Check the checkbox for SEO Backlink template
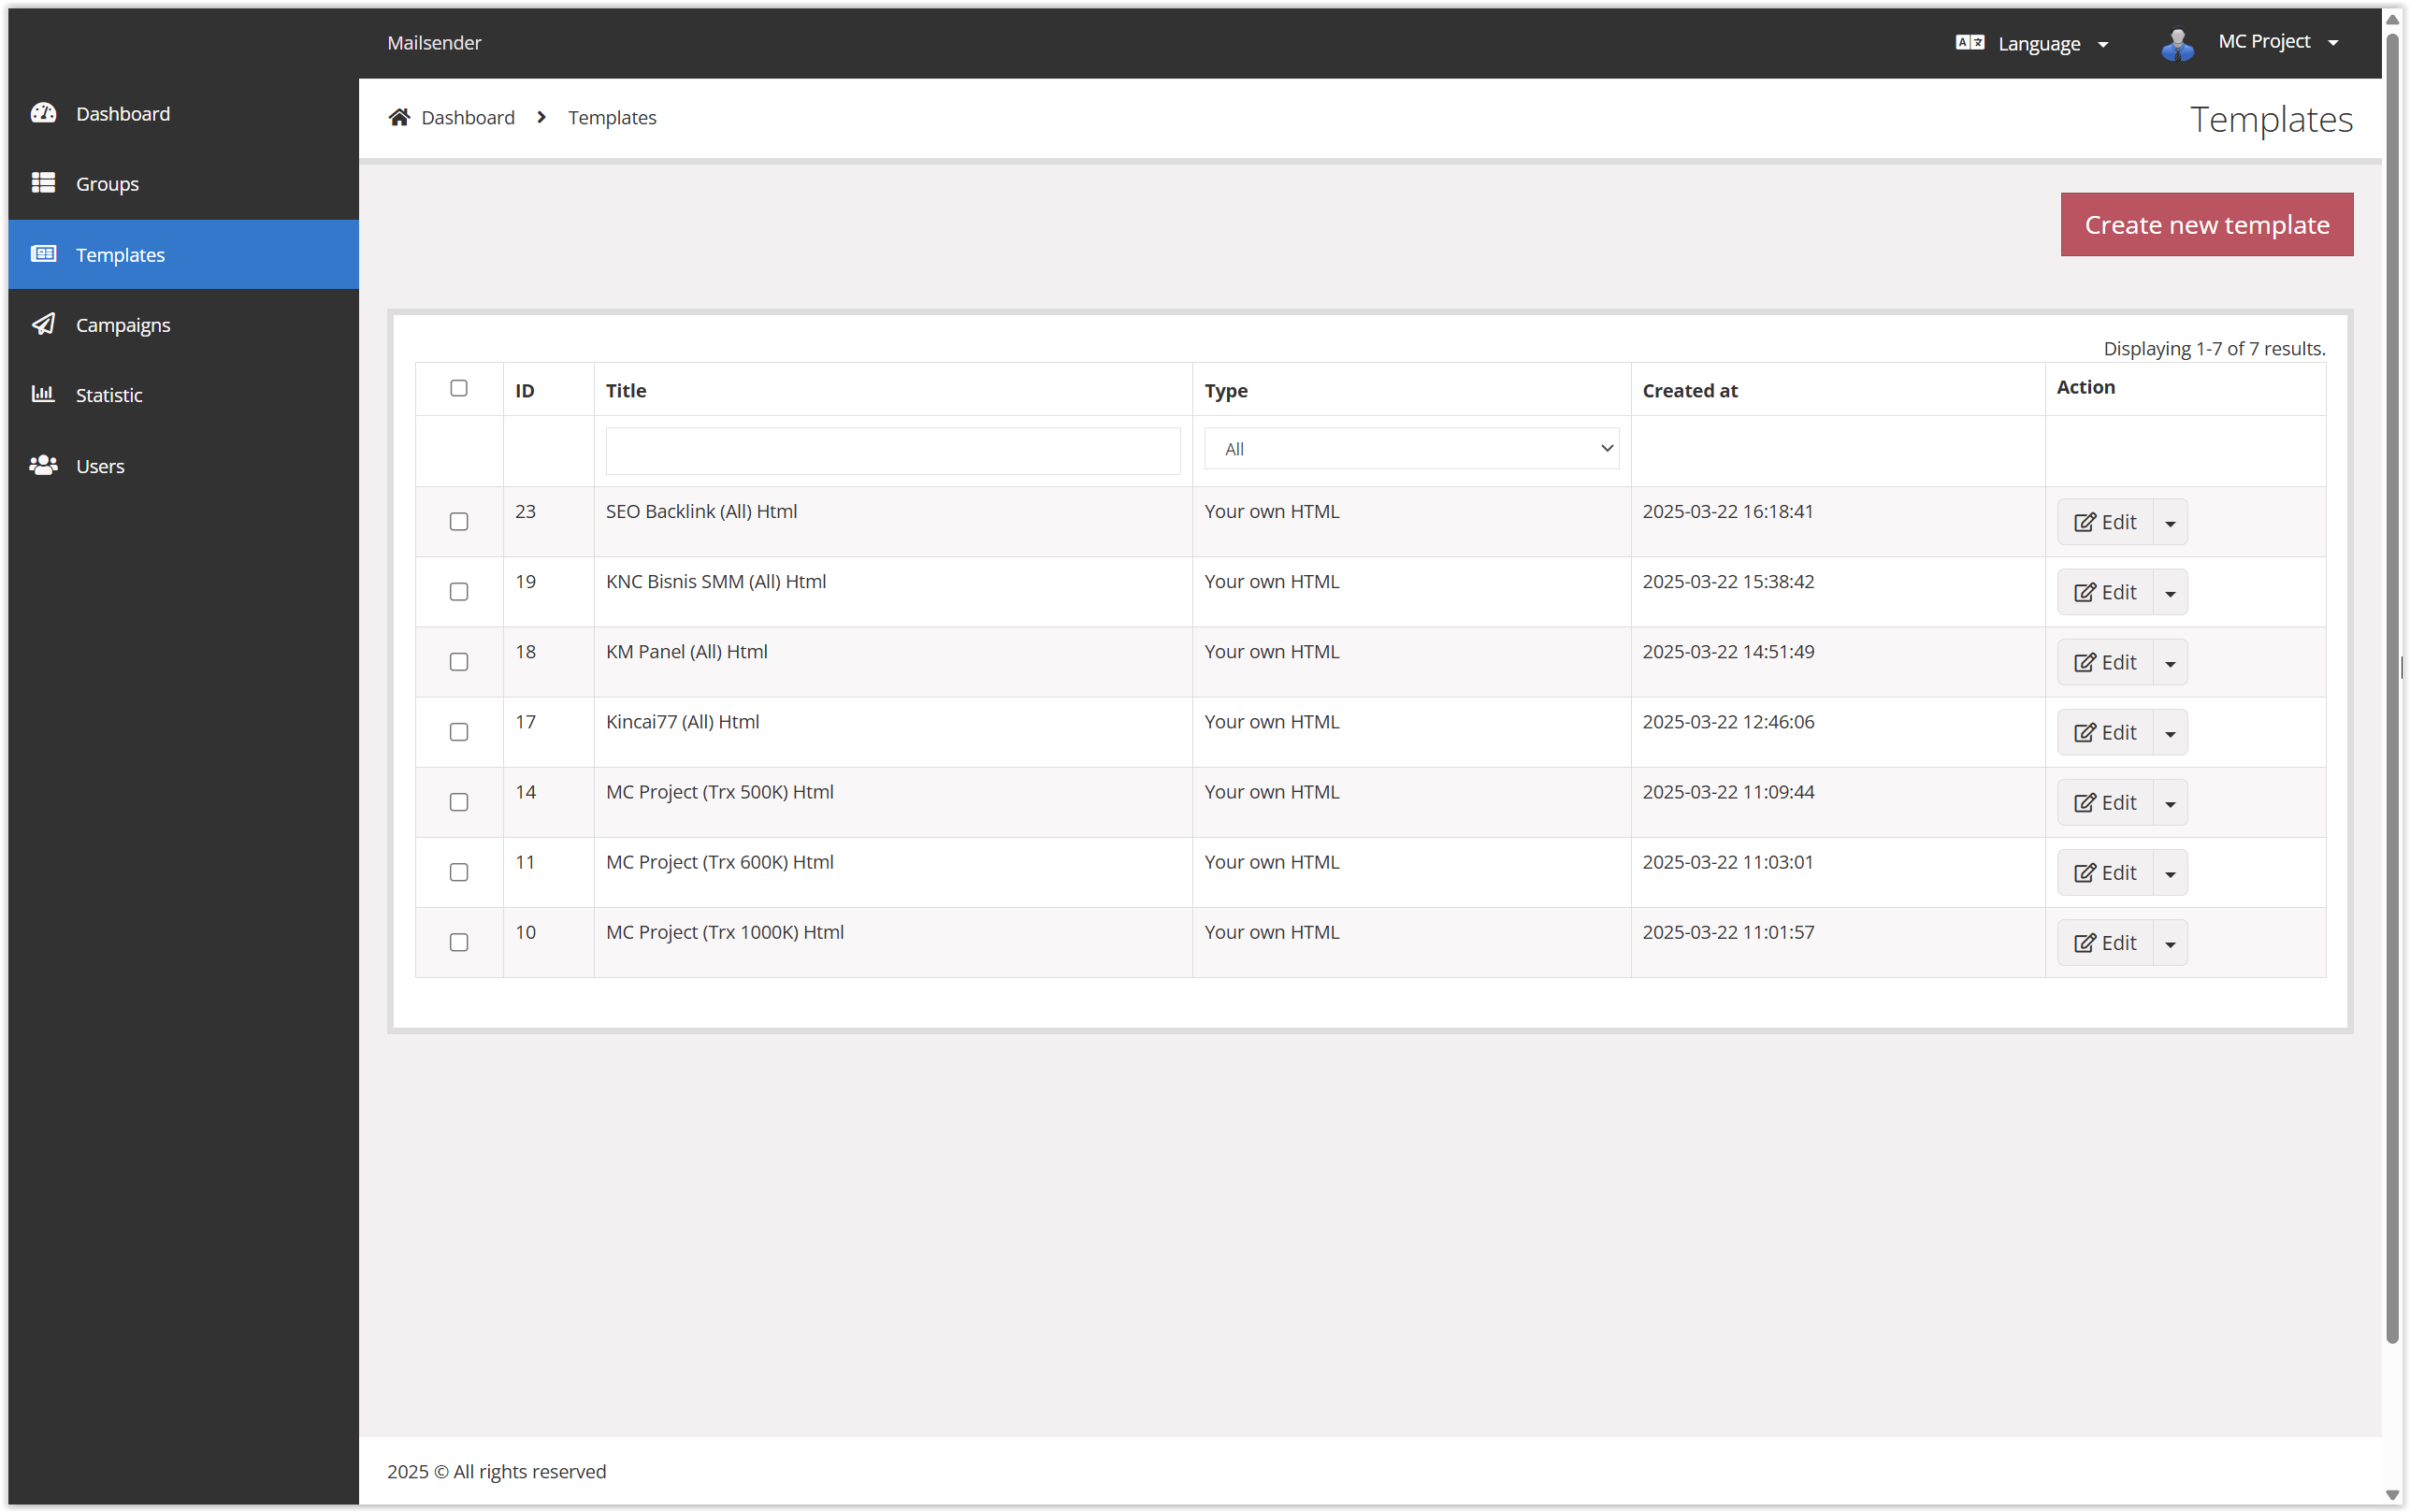This screenshot has width=2410, height=1512. coord(458,521)
